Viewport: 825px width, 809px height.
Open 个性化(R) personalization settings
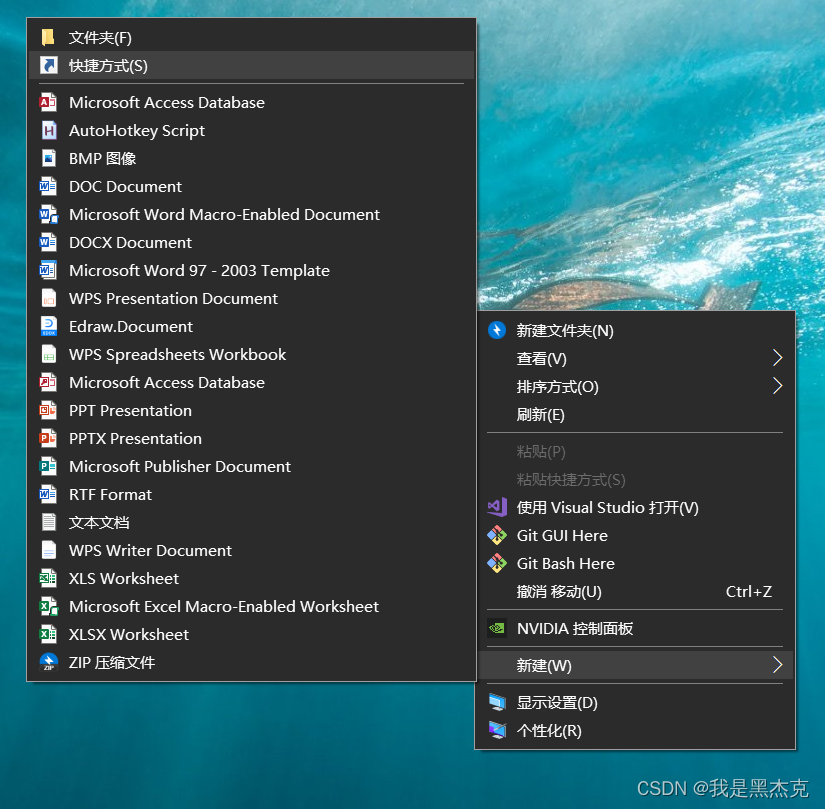point(635,730)
